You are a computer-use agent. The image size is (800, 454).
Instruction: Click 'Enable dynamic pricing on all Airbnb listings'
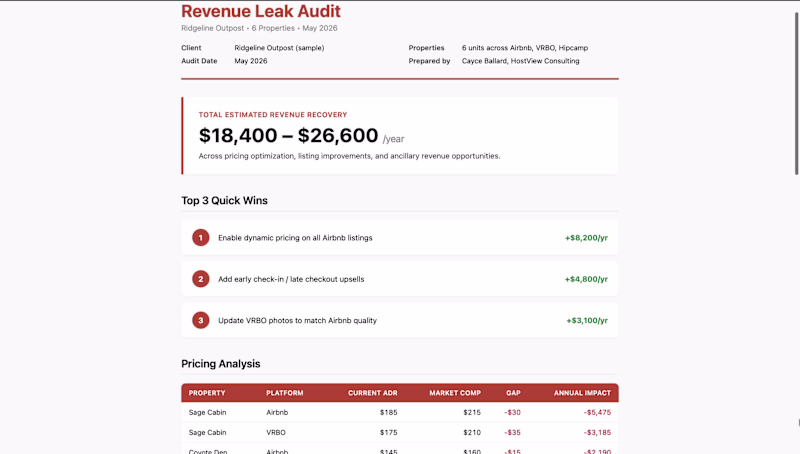pyautogui.click(x=295, y=238)
